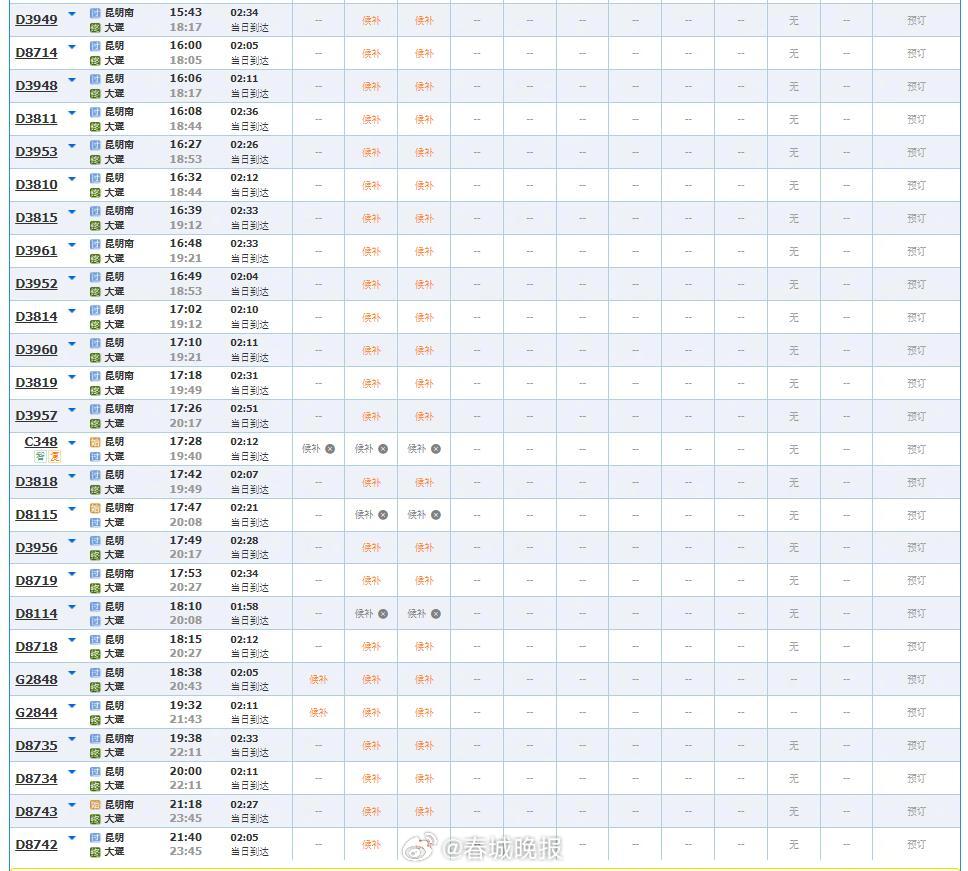The image size is (968, 871).
Task: Click station icon beside 大理 in C348 row
Action: 95,457
